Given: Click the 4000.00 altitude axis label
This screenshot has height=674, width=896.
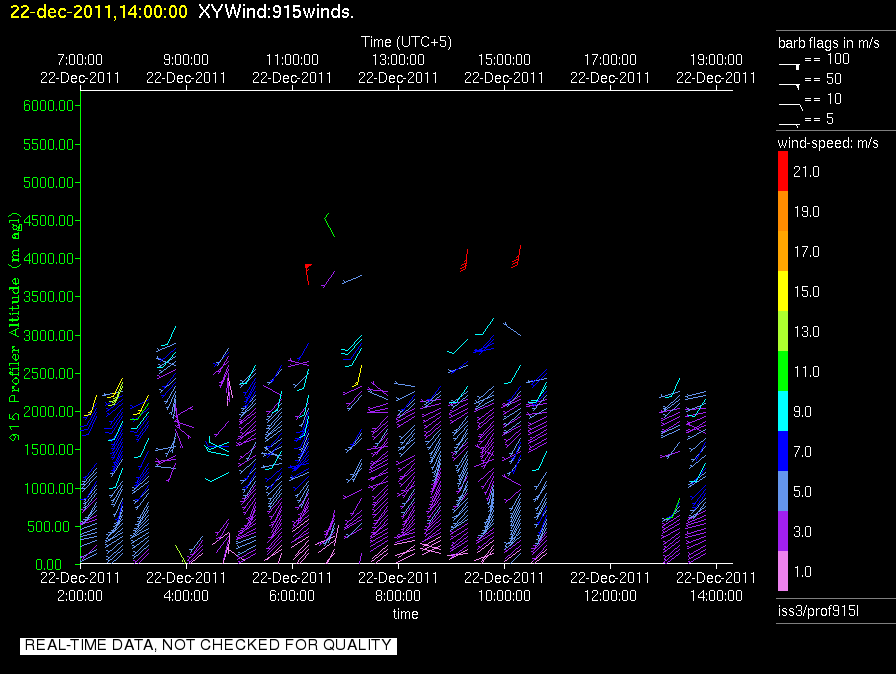Looking at the screenshot, I should pos(48,259).
